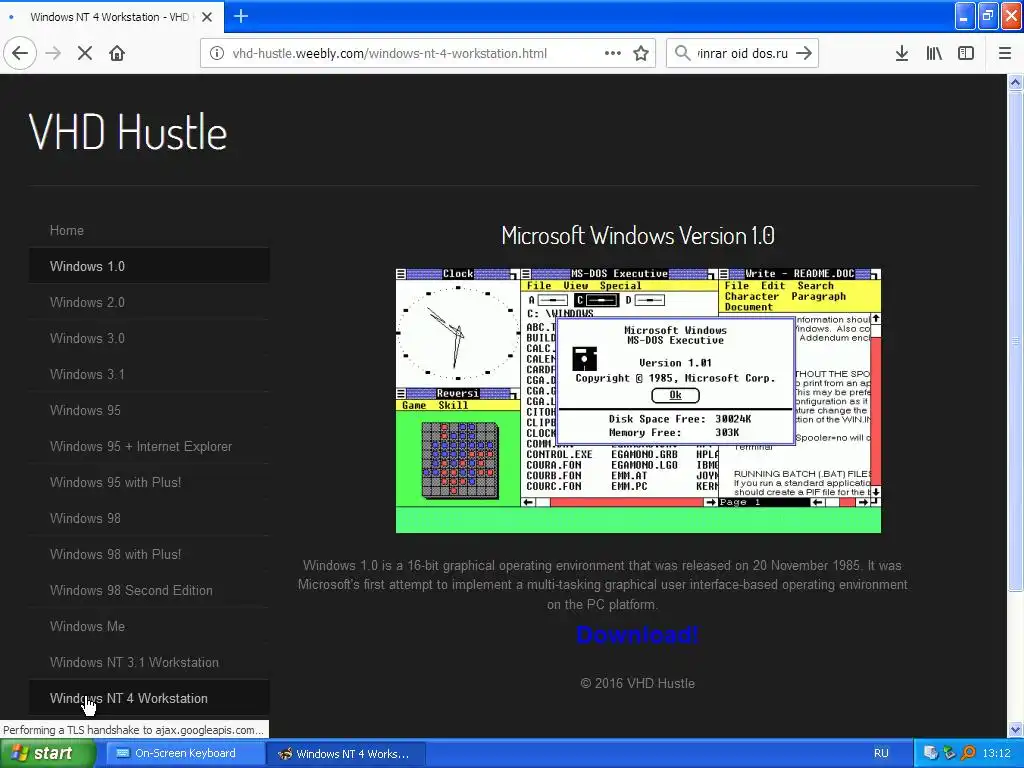Click the search magnifier icon
The height and width of the screenshot is (768, 1024).
(x=682, y=53)
